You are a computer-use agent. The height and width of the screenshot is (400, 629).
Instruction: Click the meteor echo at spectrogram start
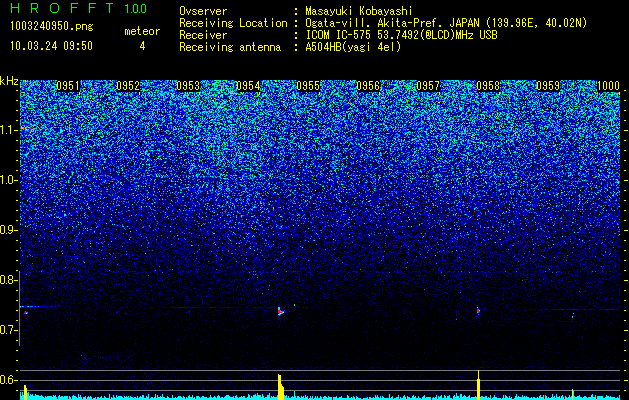coord(26,313)
